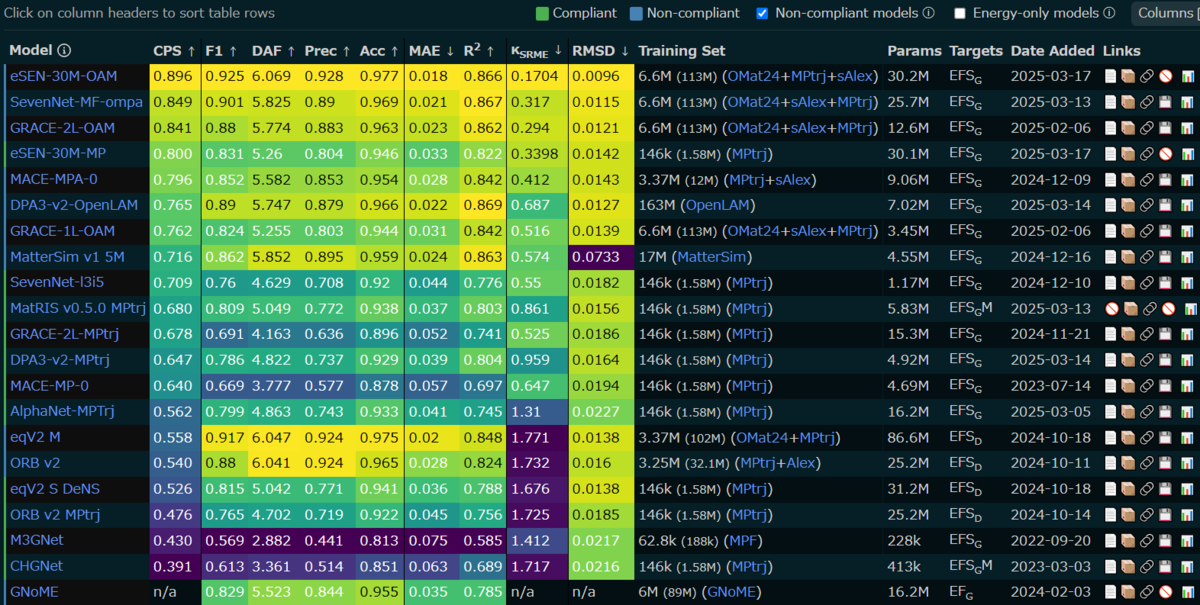Click the red prohibited checkpoint icon for GNoME
This screenshot has height=605, width=1200.
pyautogui.click(x=1165, y=591)
